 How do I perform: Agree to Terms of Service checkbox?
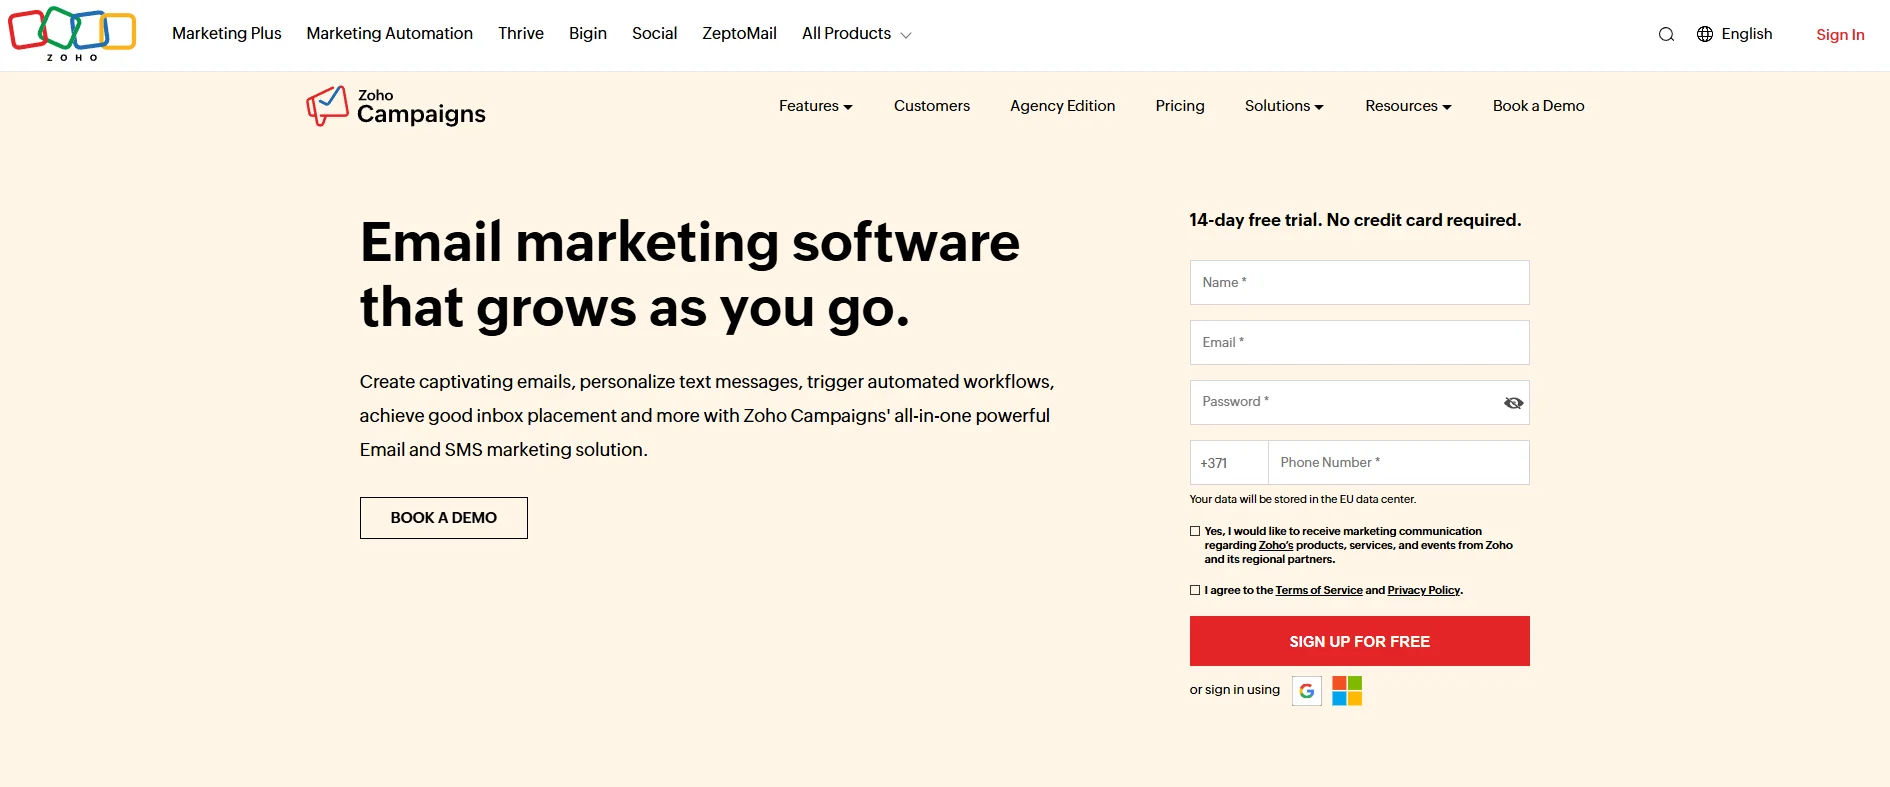pyautogui.click(x=1195, y=590)
